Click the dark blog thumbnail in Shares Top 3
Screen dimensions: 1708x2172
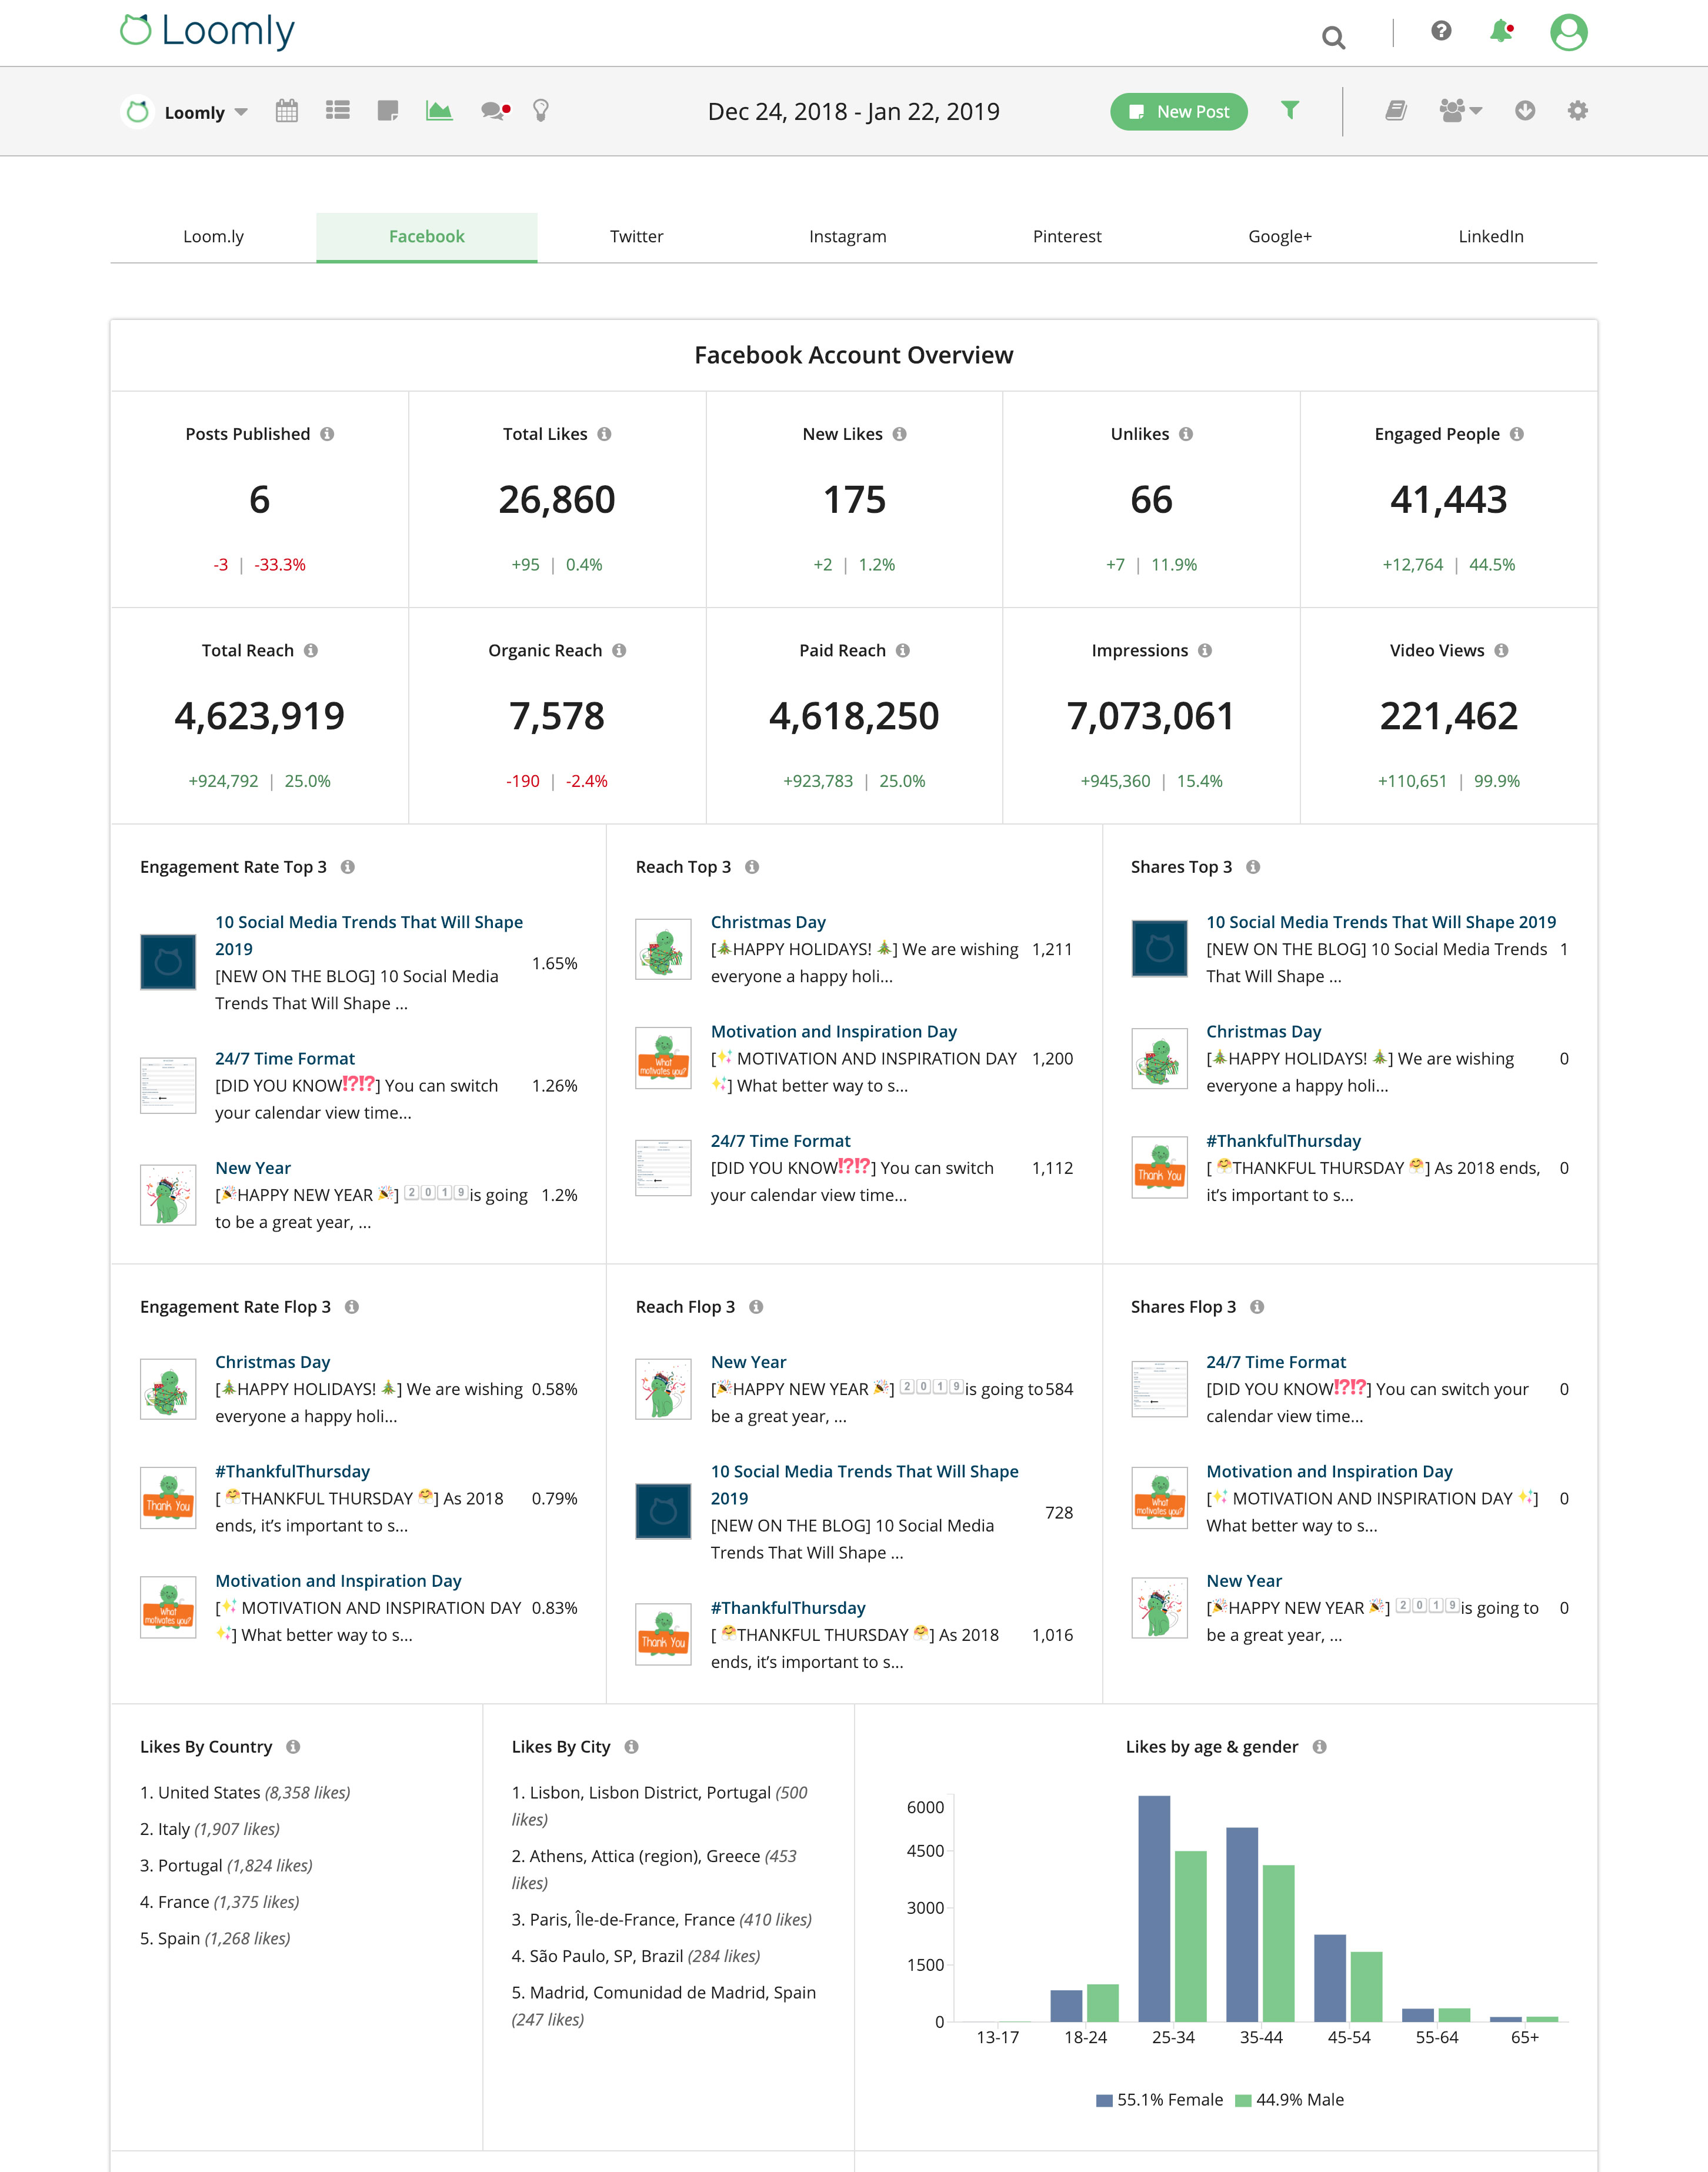pos(1159,948)
